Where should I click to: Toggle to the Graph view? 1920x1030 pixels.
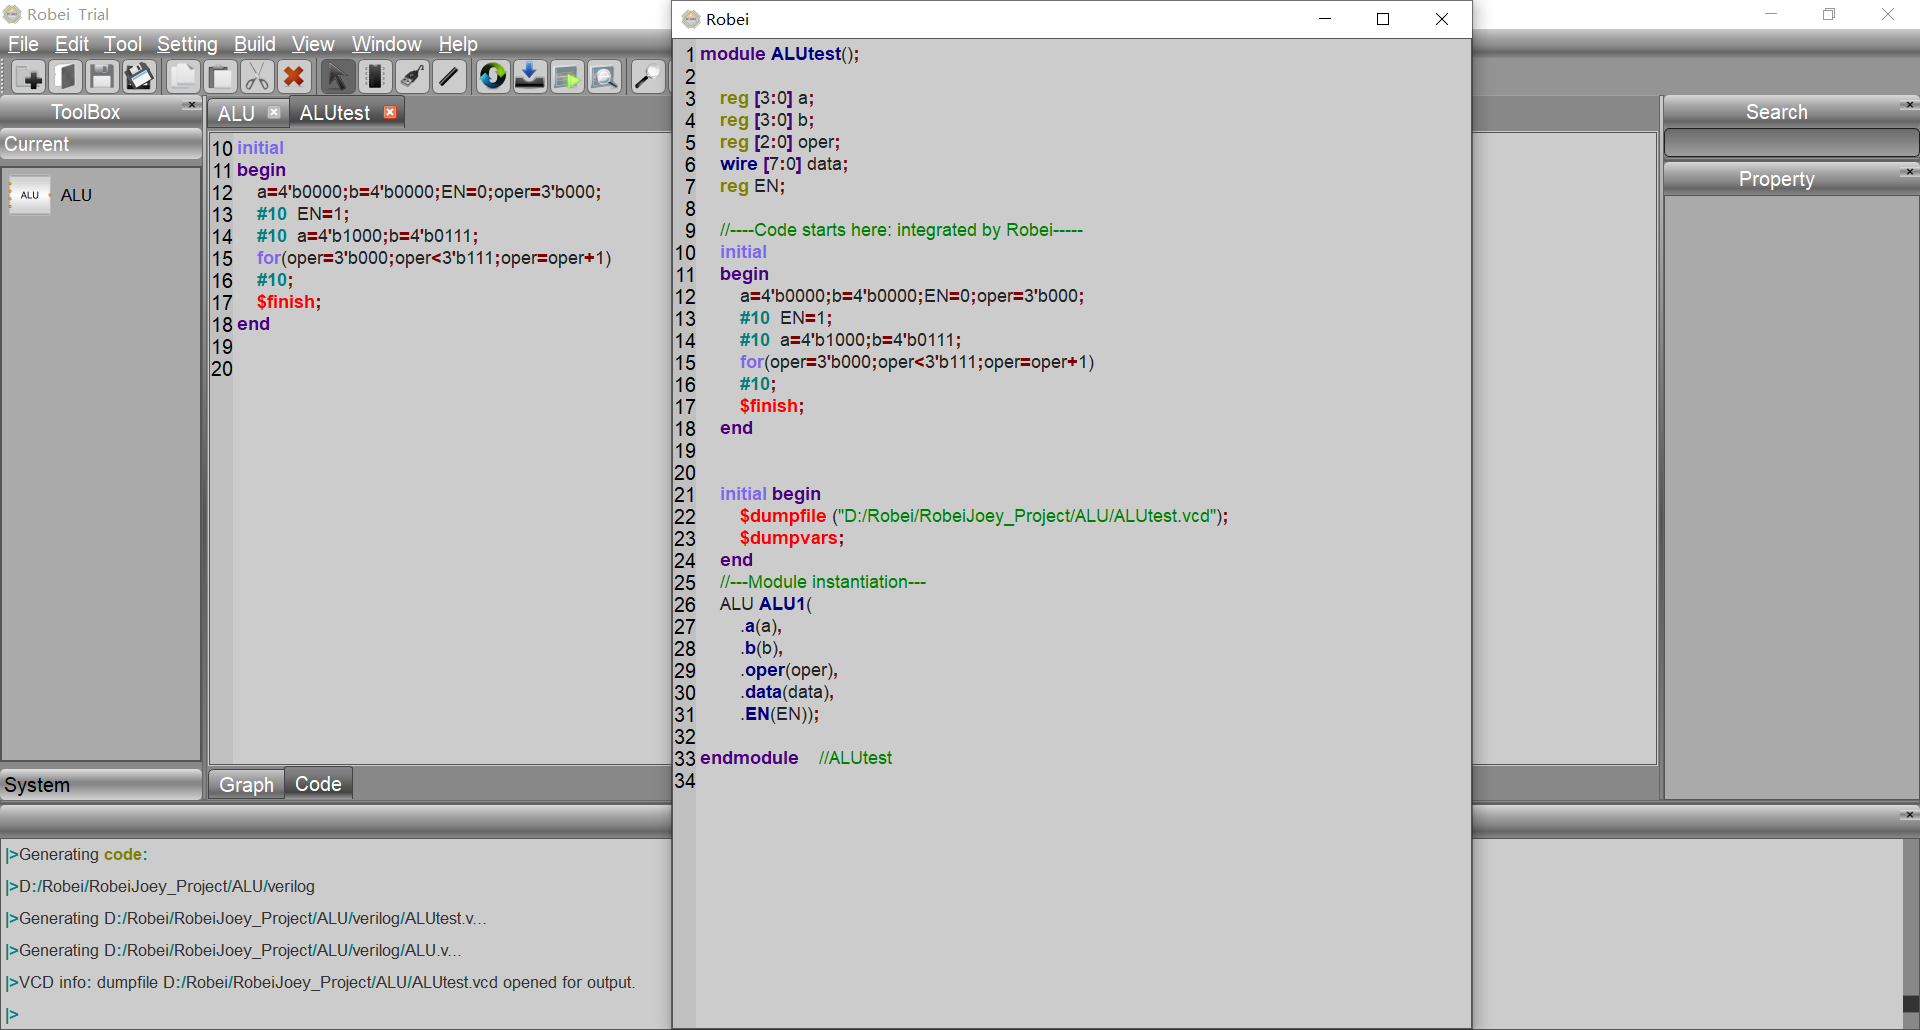pos(245,783)
